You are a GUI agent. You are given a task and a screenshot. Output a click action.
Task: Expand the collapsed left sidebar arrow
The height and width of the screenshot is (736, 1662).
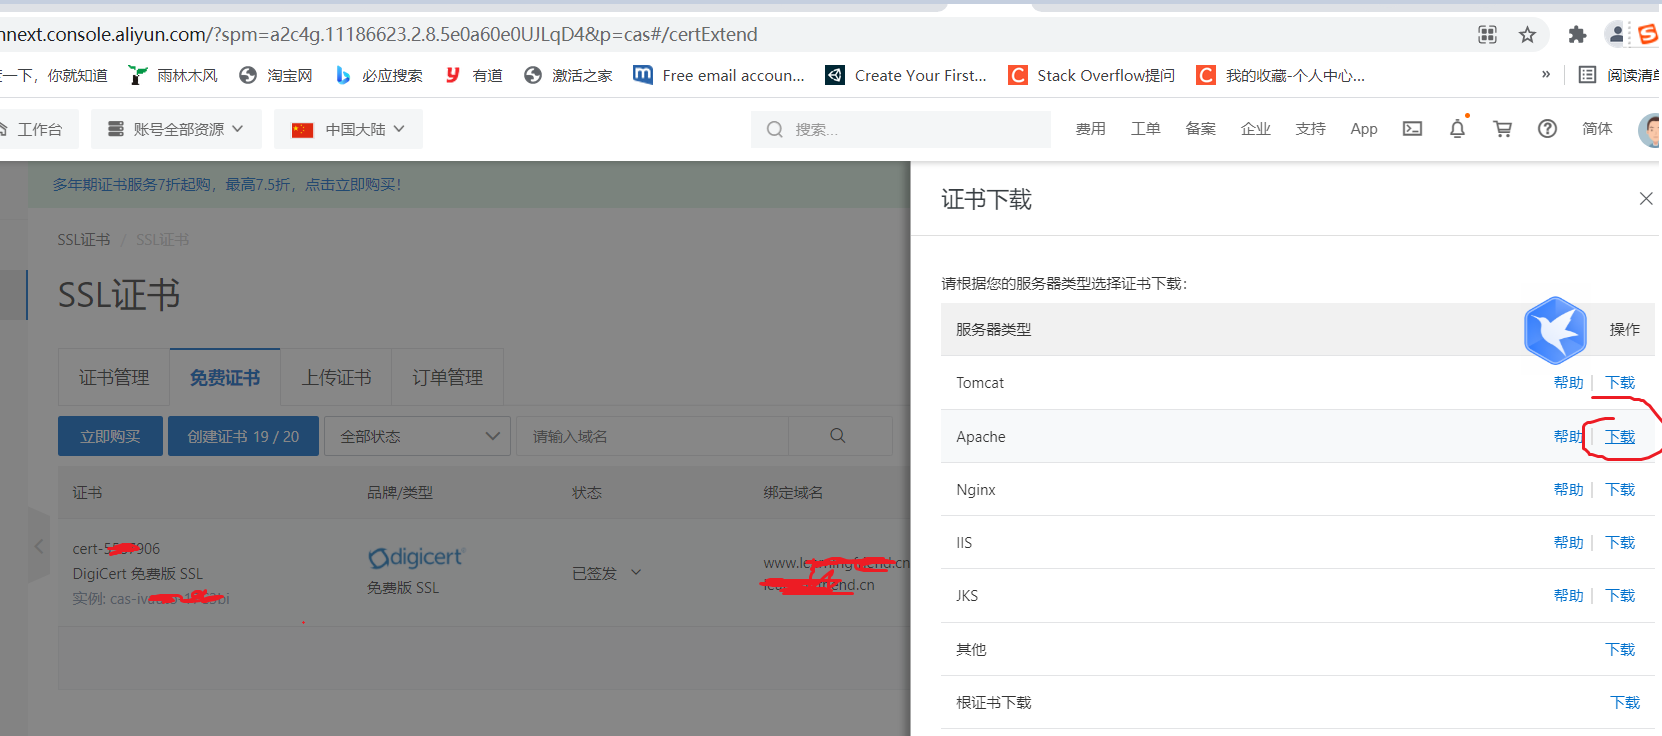pos(39,546)
